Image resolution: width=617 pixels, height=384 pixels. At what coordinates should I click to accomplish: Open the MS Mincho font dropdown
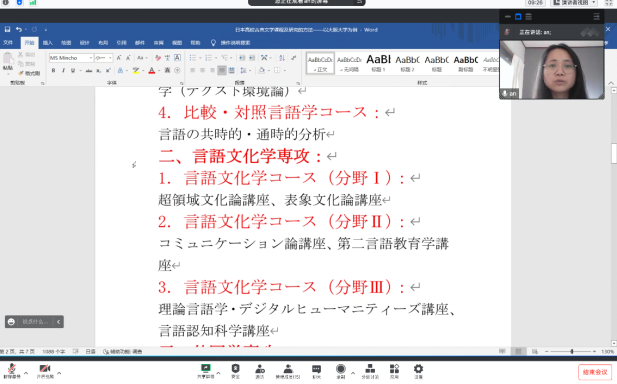[x=71, y=58]
